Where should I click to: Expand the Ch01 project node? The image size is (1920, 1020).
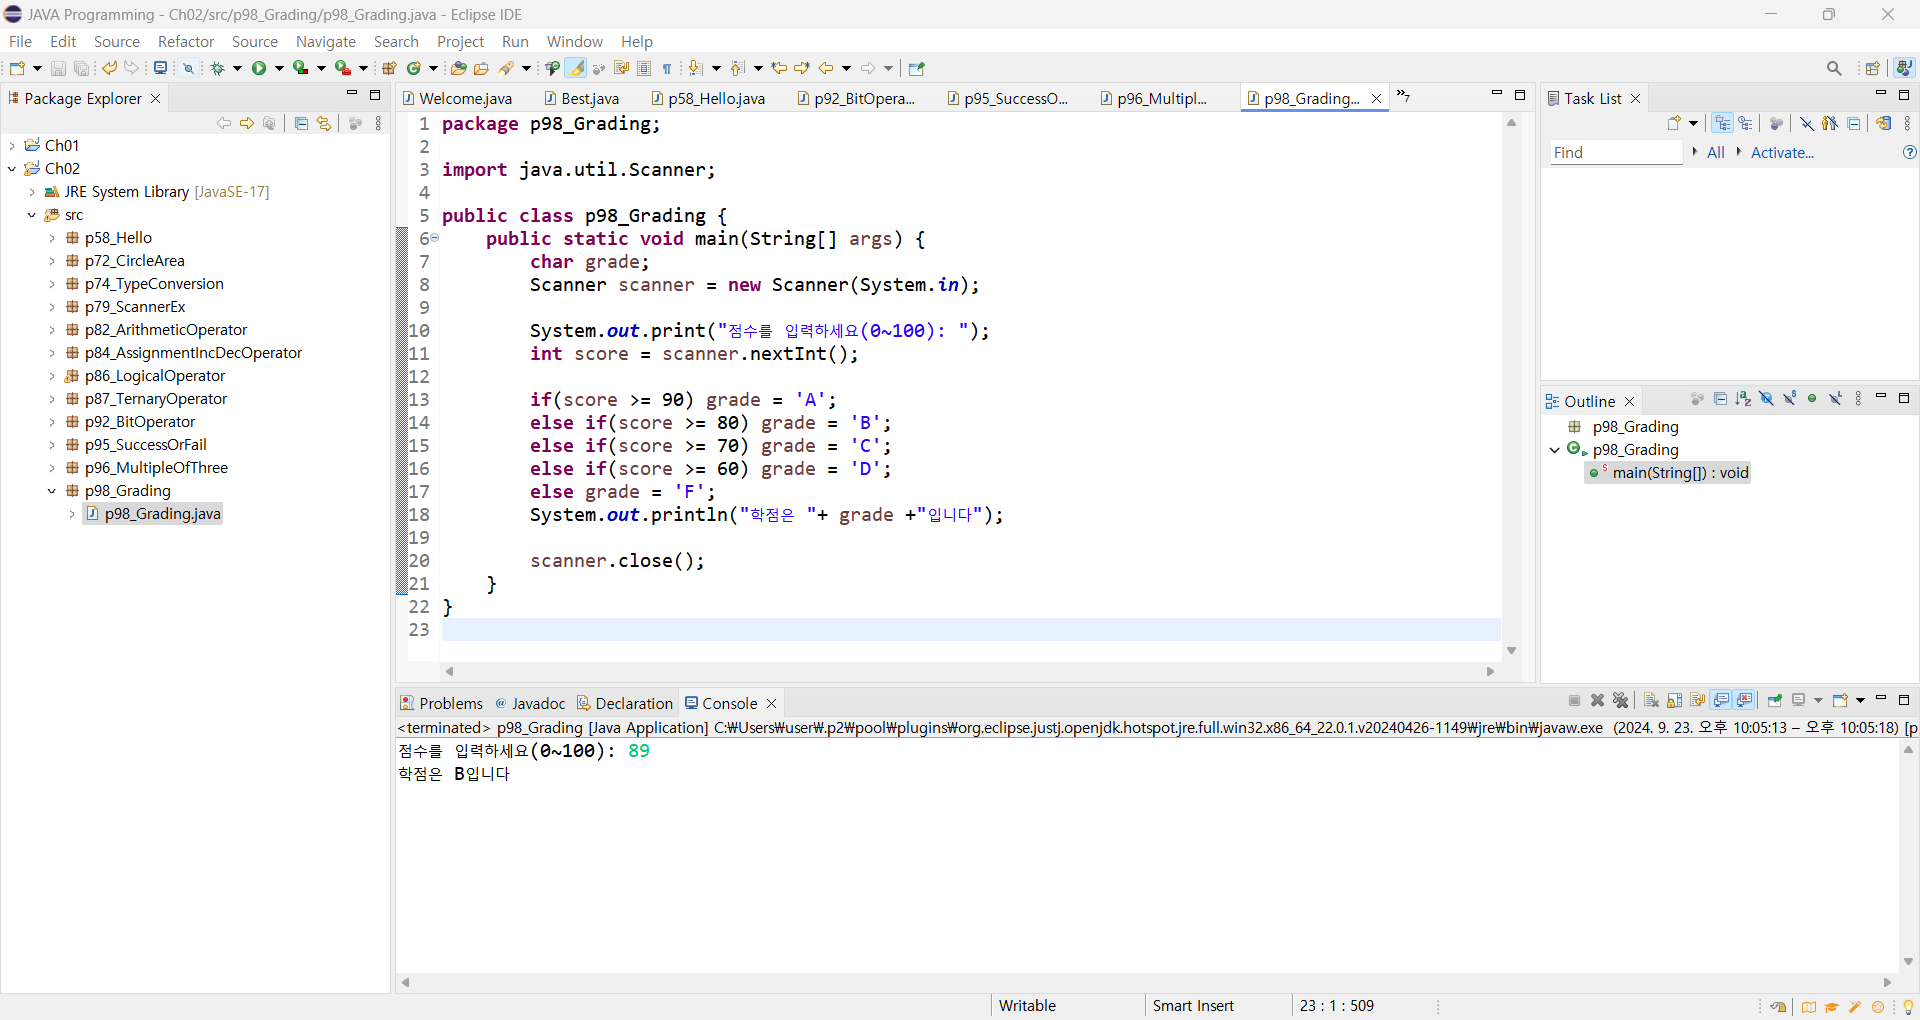tap(12, 146)
